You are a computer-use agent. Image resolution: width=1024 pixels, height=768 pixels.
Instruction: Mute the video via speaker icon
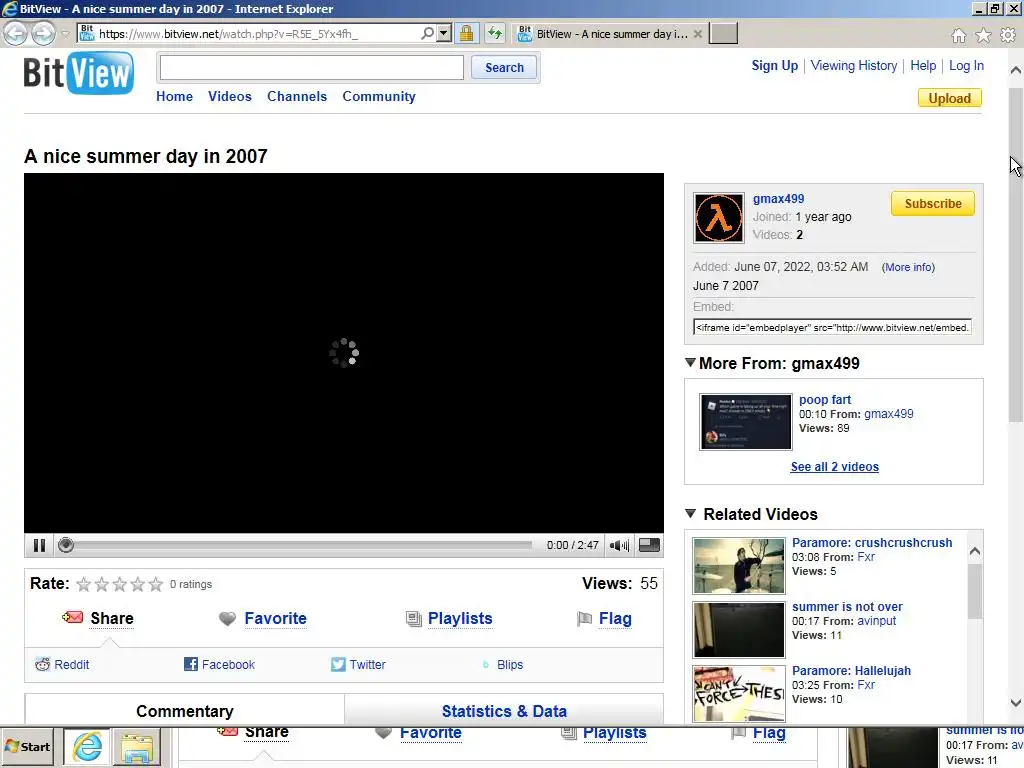[x=619, y=545]
